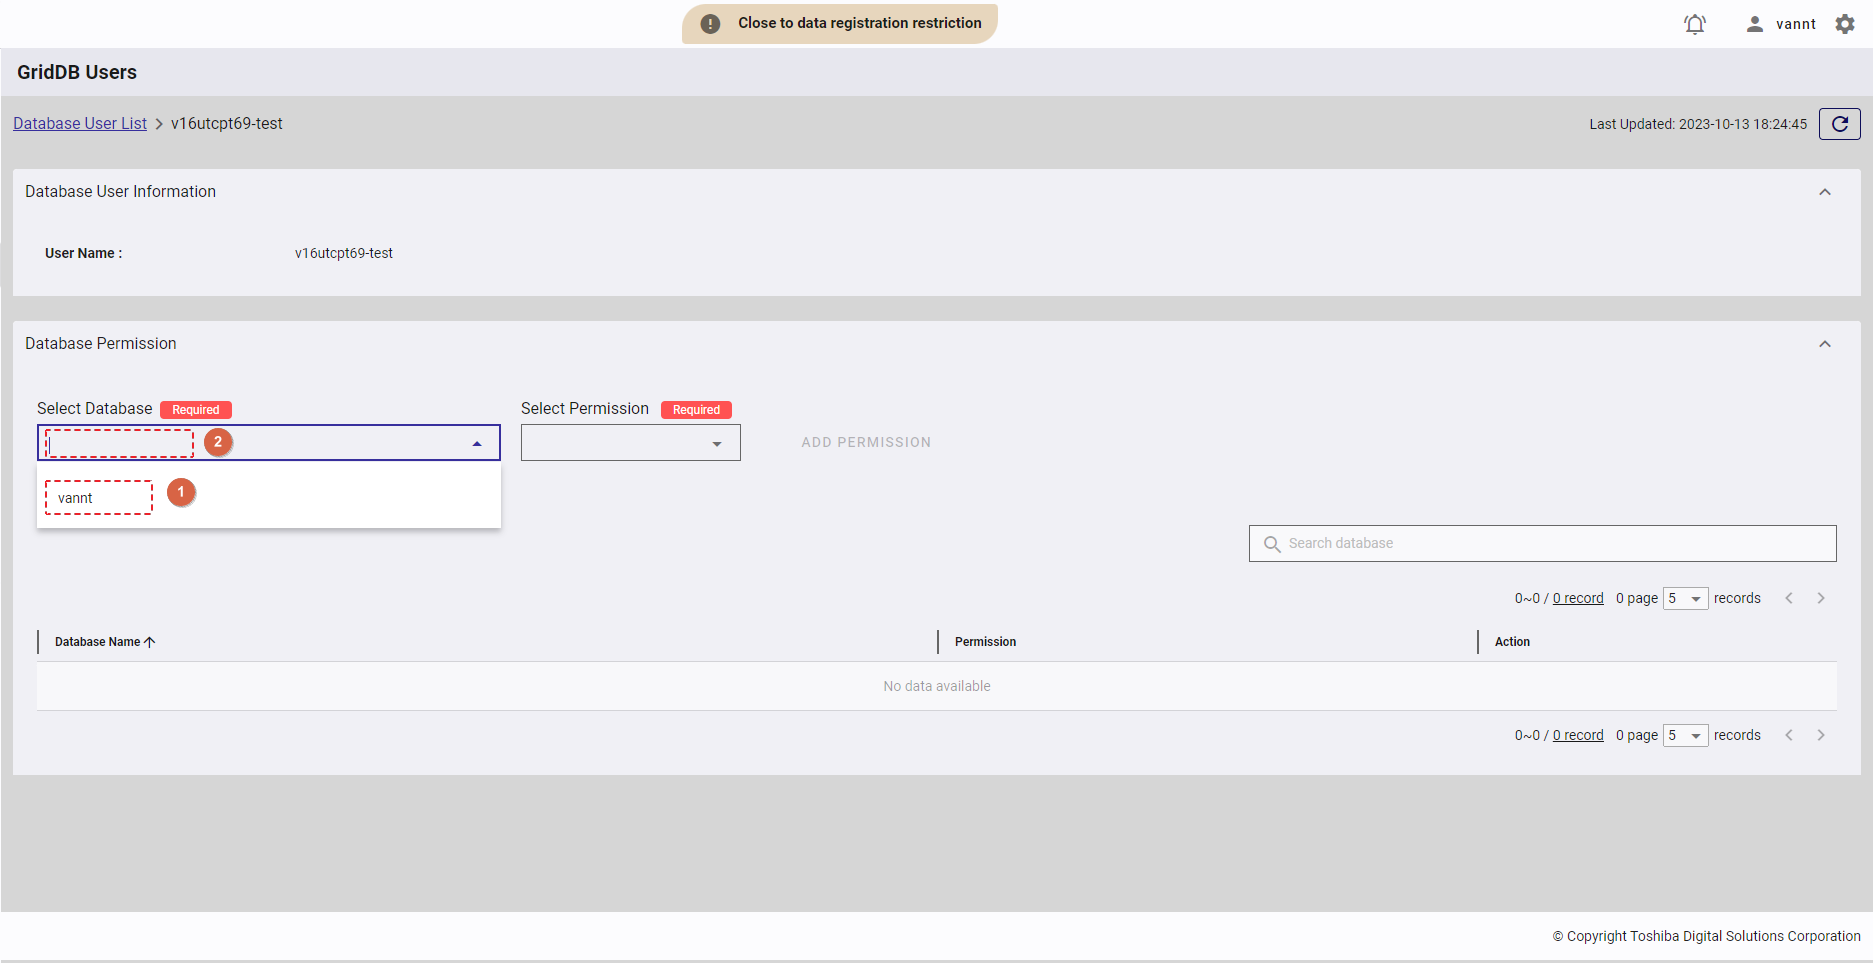Open the Database User List breadcrumb link
1873x963 pixels.
click(x=80, y=124)
